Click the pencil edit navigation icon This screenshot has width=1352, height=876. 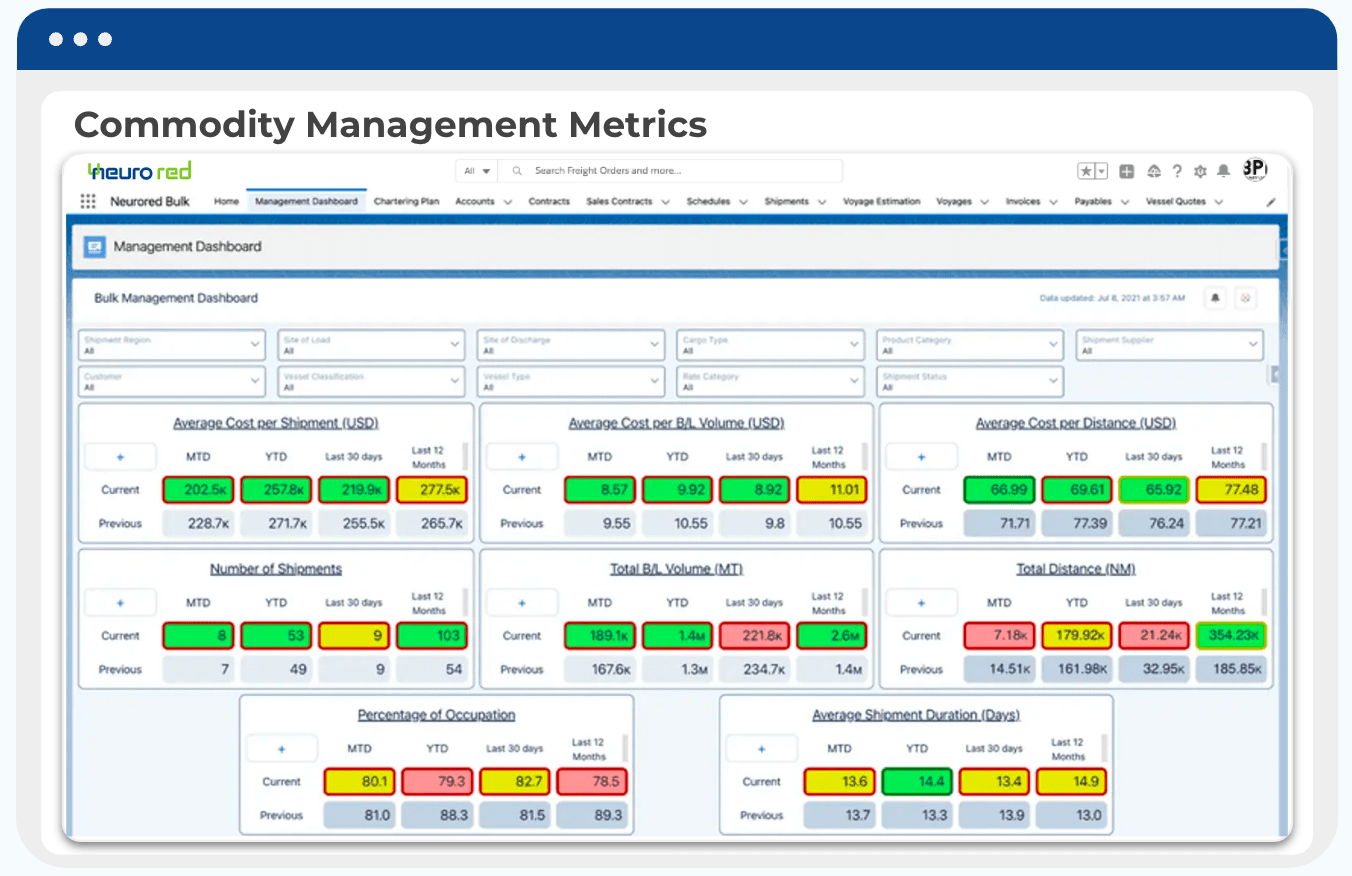point(1271,202)
